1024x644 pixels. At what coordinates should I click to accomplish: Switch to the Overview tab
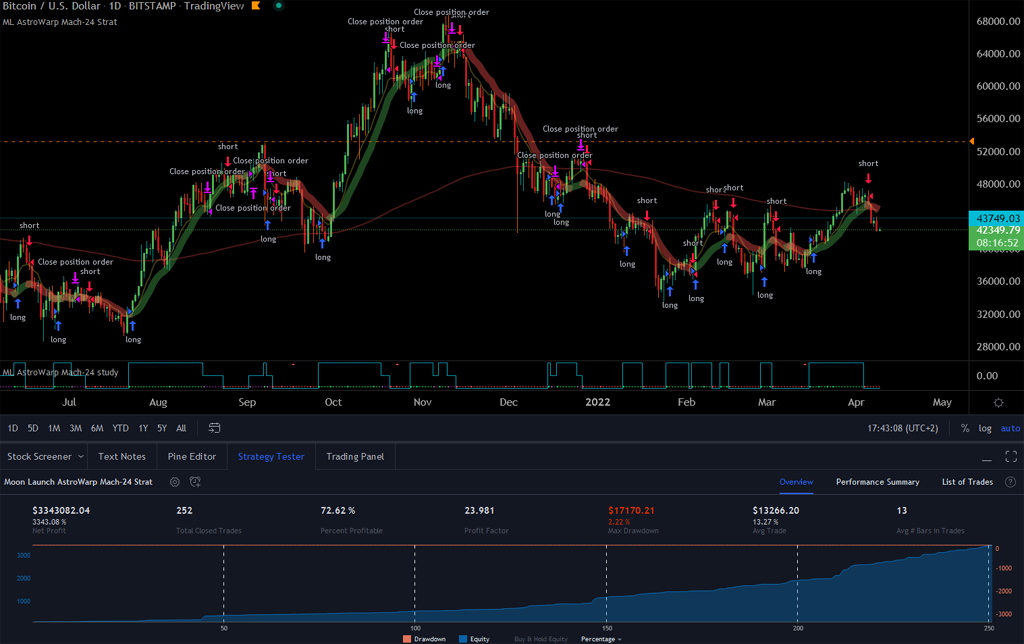coord(796,482)
